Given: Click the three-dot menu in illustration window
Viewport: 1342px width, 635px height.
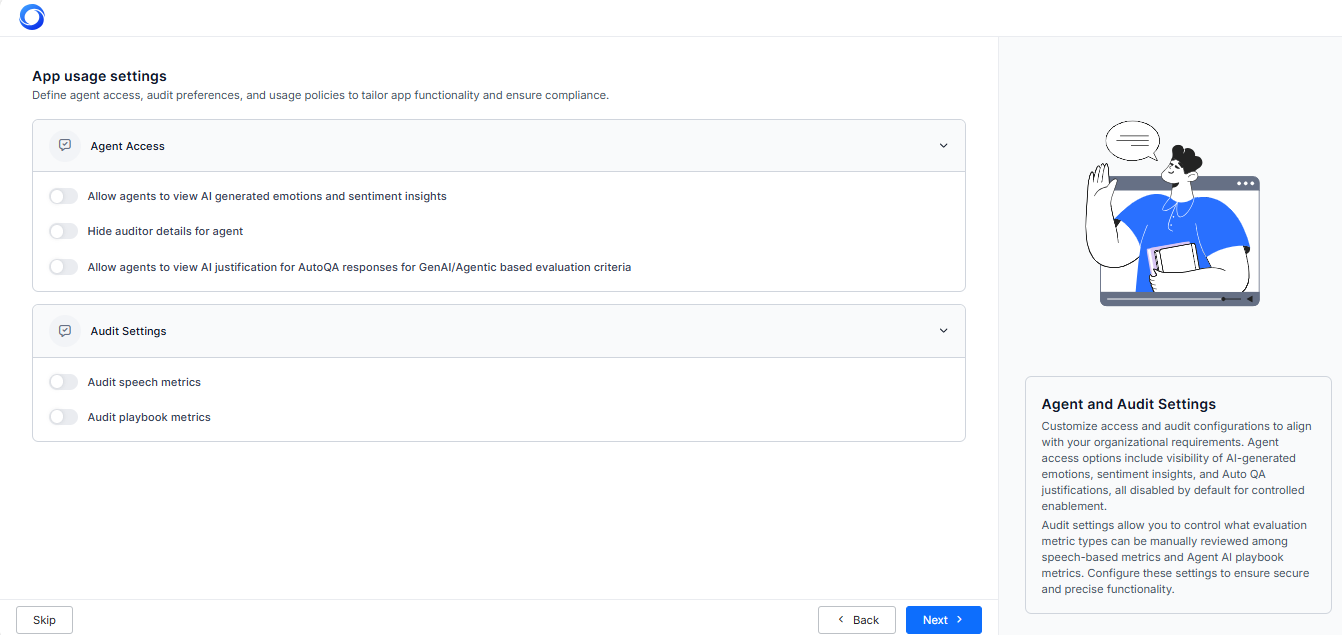Looking at the screenshot, I should coord(1245,184).
